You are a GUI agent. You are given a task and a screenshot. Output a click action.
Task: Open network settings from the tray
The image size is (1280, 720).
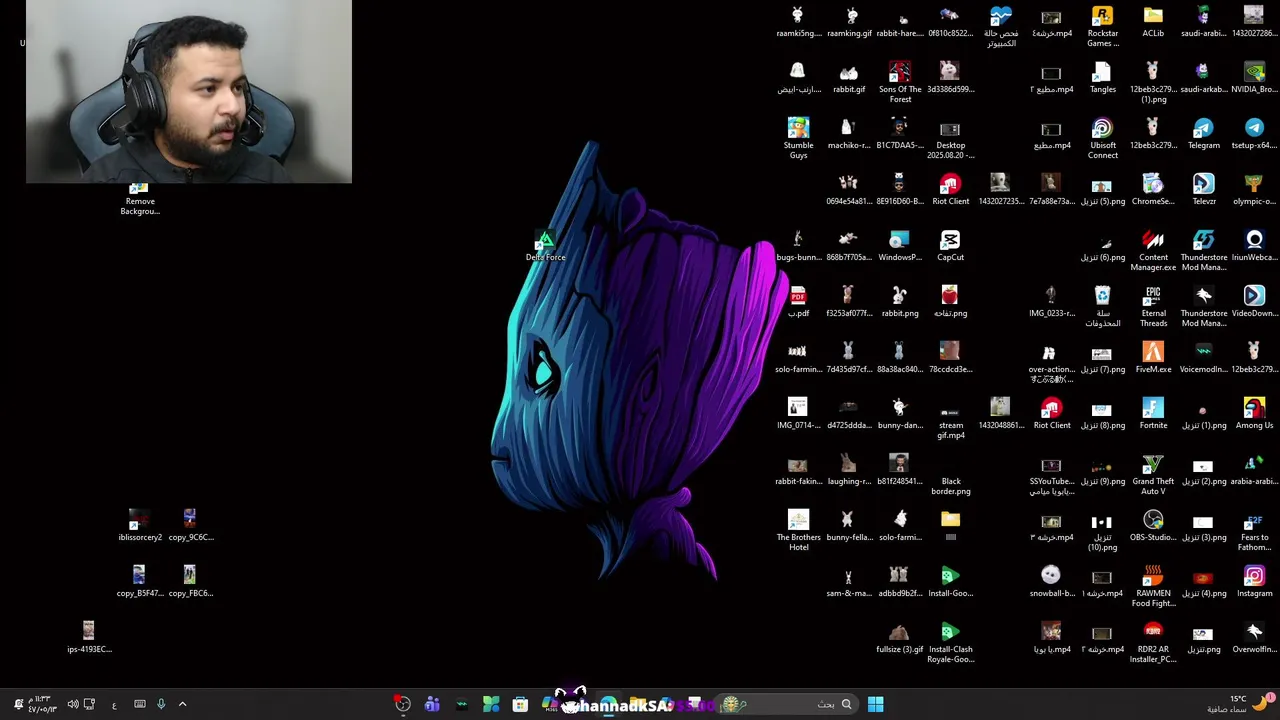(x=90, y=704)
